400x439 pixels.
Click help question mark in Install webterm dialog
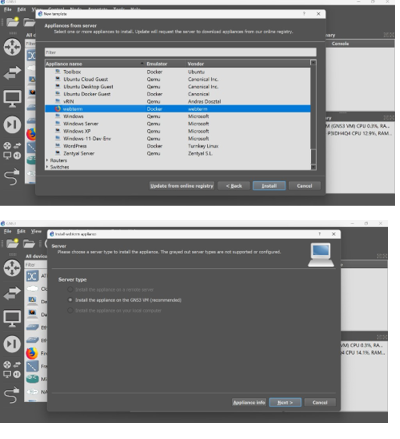point(319,234)
